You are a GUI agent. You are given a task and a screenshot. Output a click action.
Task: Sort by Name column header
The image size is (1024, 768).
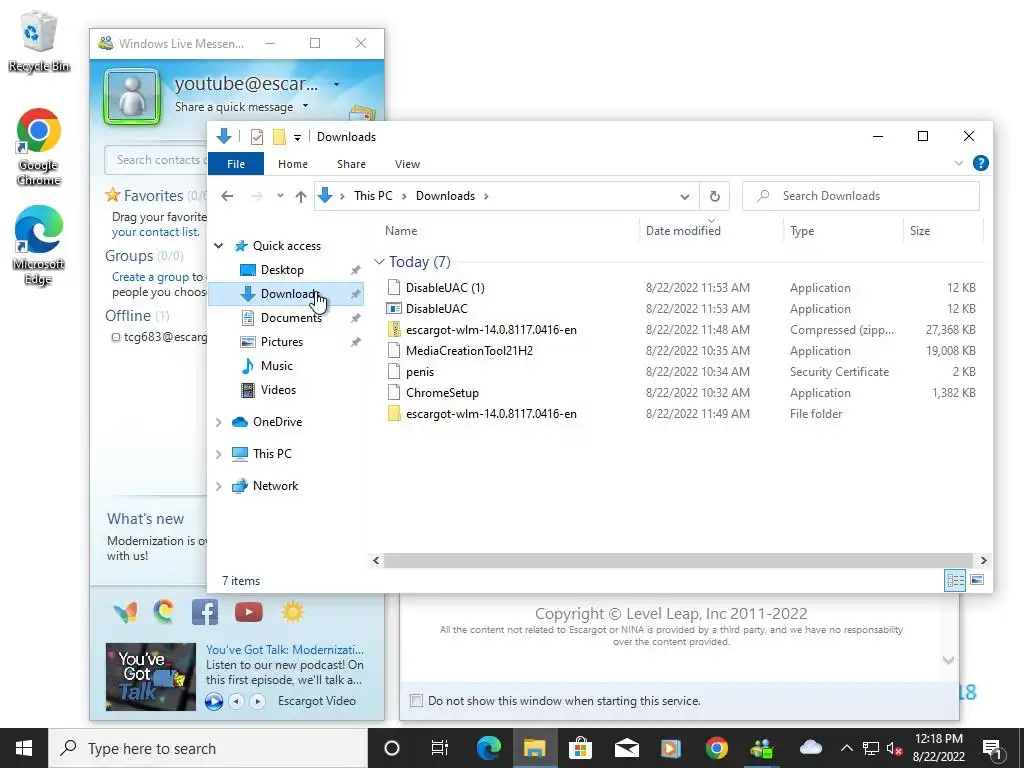[x=401, y=231]
